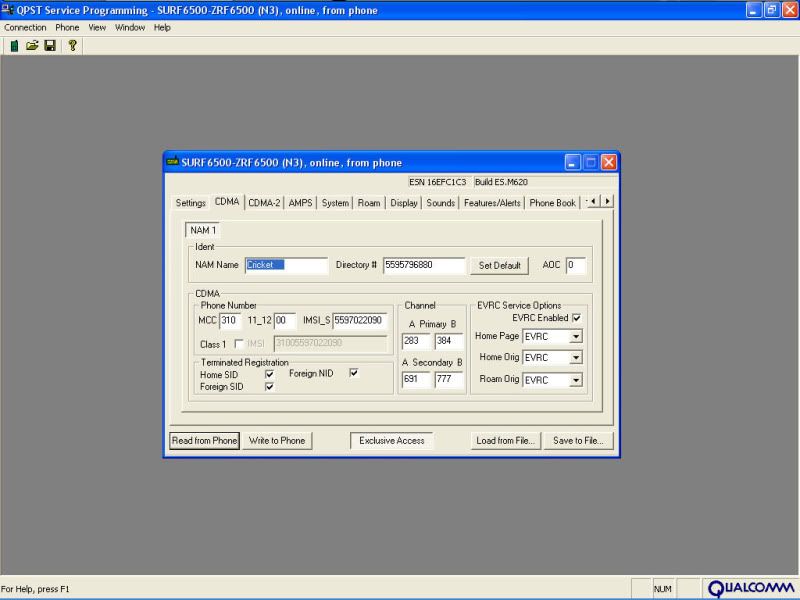Click the Build ES.M620 label
This screenshot has height=600, width=800.
pyautogui.click(x=501, y=182)
